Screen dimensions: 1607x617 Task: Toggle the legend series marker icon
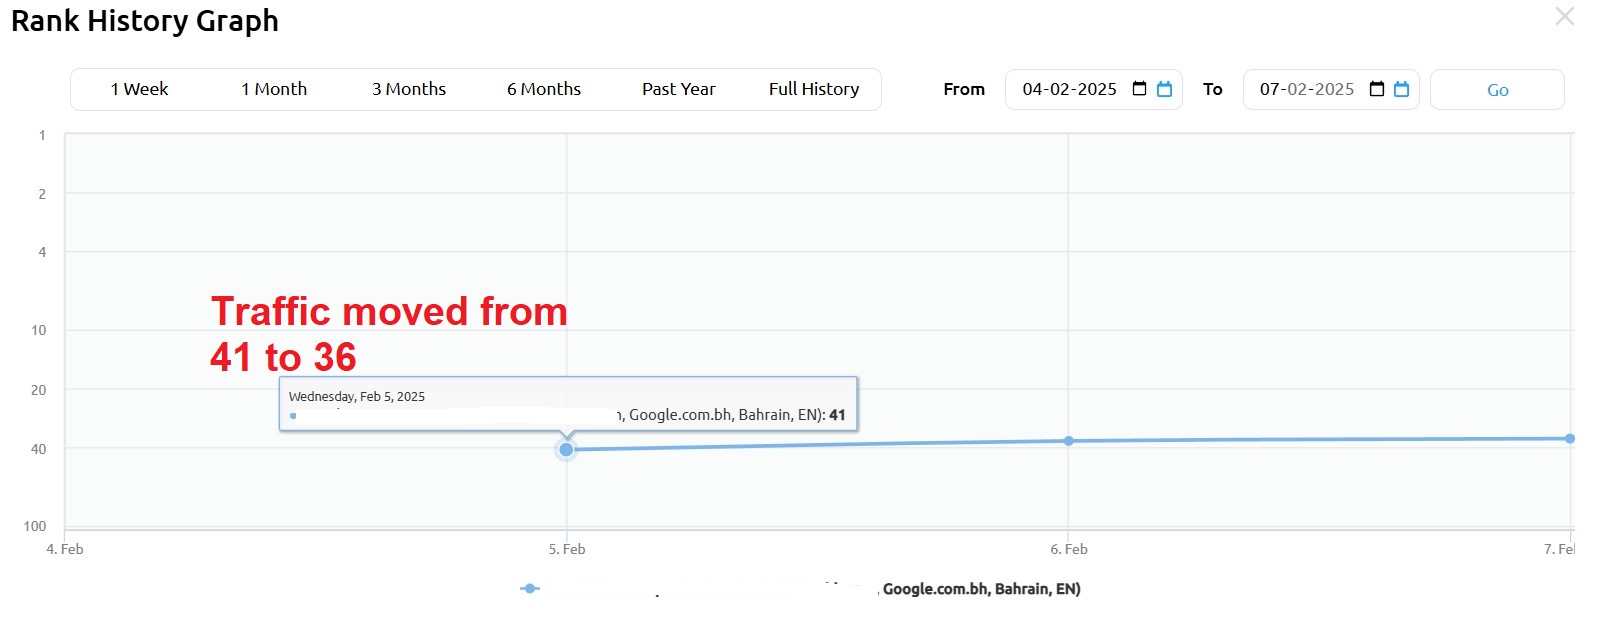pos(530,589)
